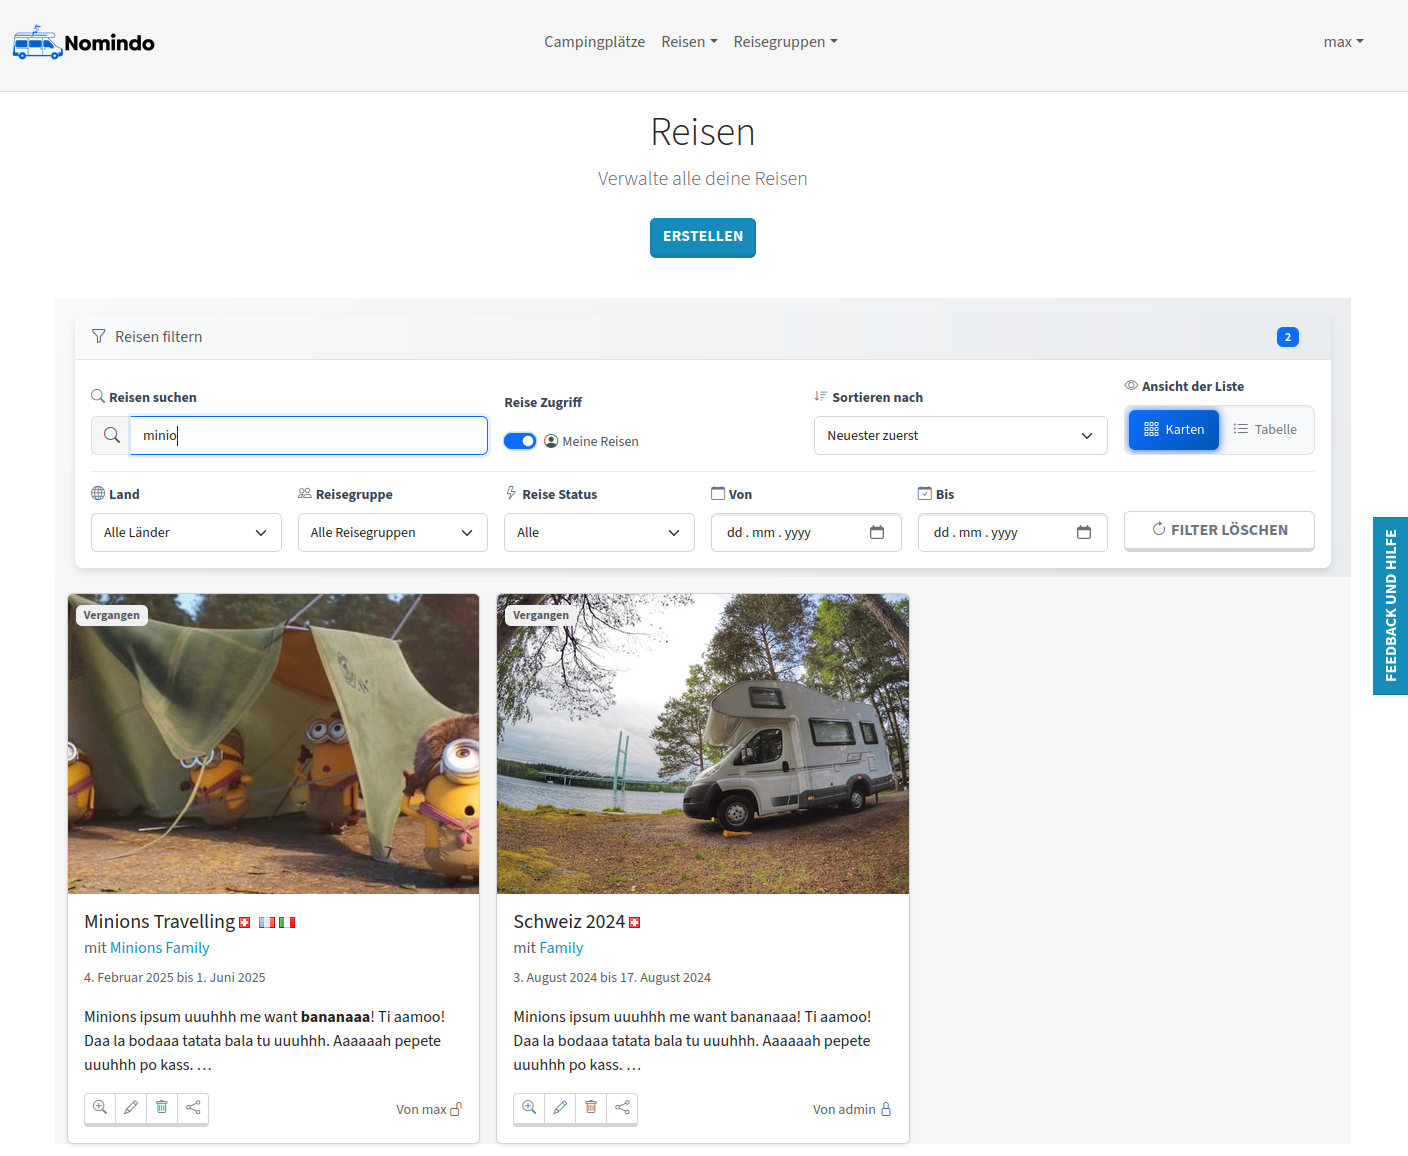
Task: Share the Schweiz 2024 trip
Action: (622, 1107)
